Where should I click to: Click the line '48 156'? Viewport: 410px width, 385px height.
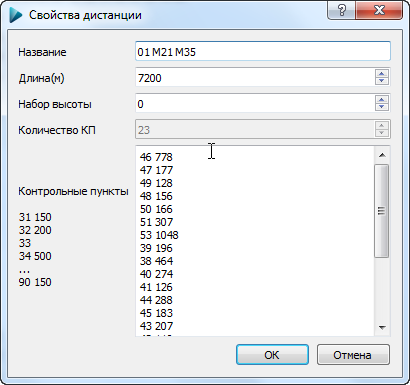156,196
